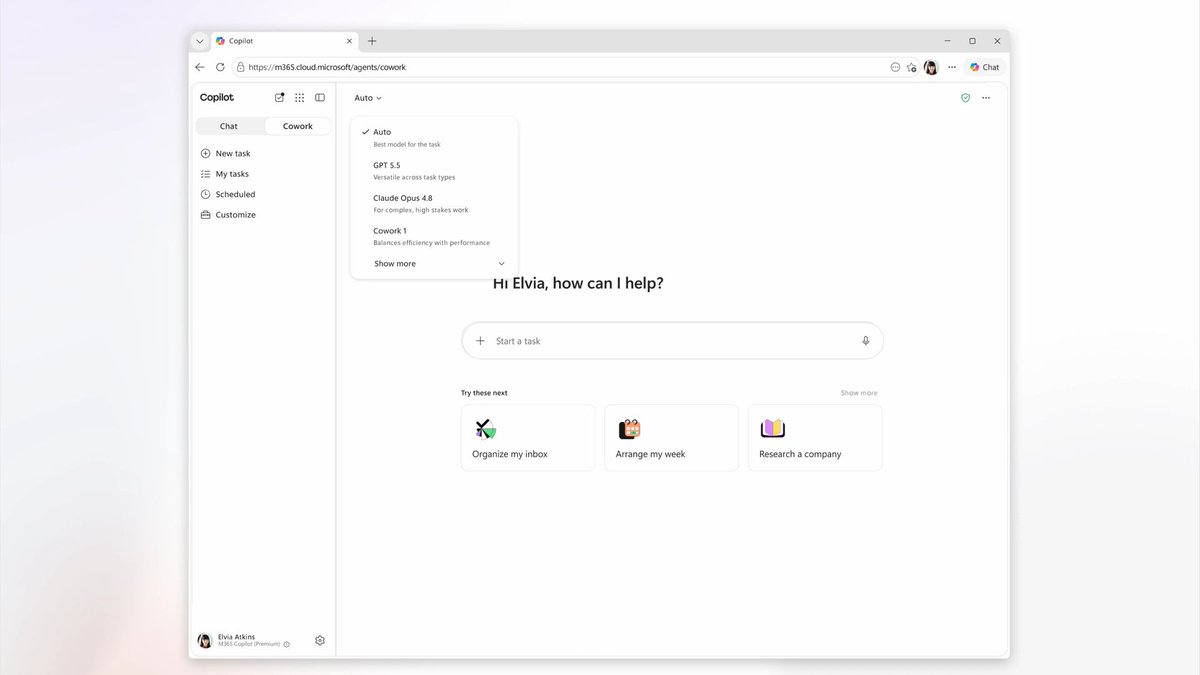This screenshot has height=675, width=1200.
Task: Select Cowork 1 model option
Action: 434,236
